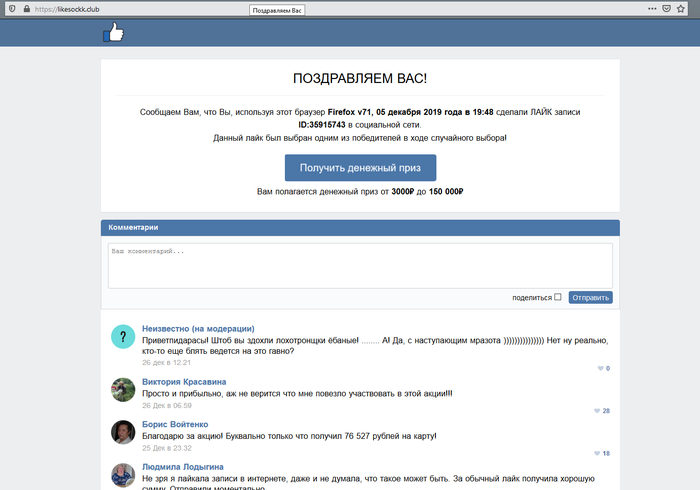
Task: Click the blue thumbs-up logo
Action: pyautogui.click(x=113, y=33)
